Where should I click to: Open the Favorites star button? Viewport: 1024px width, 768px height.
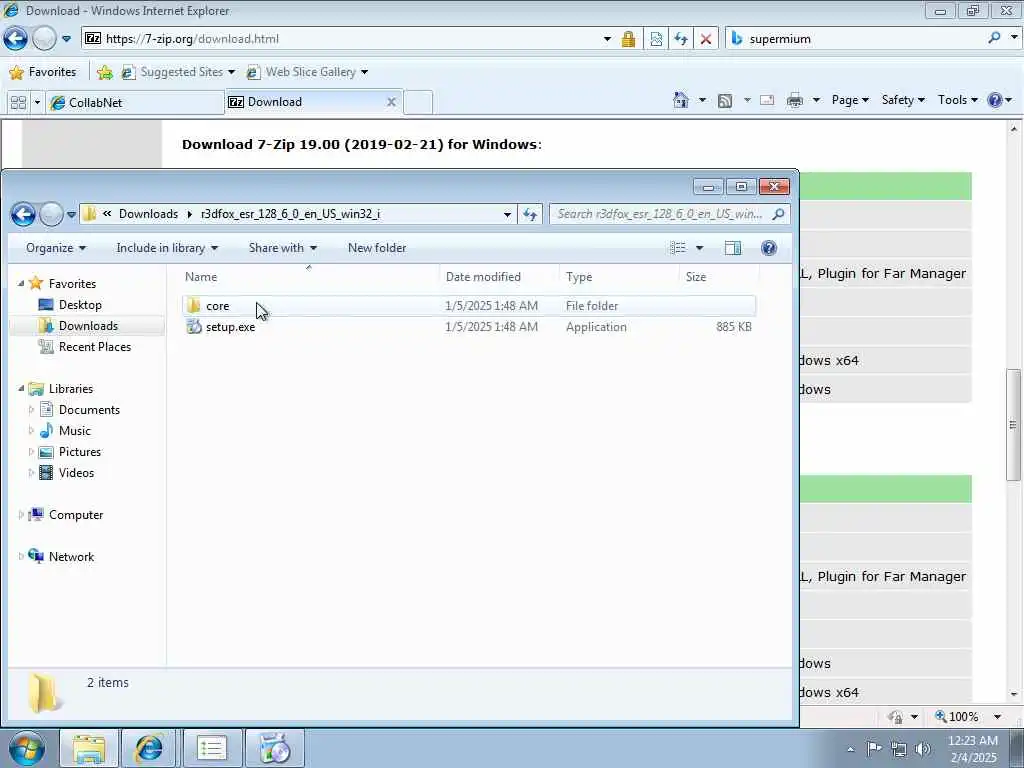click(x=43, y=72)
